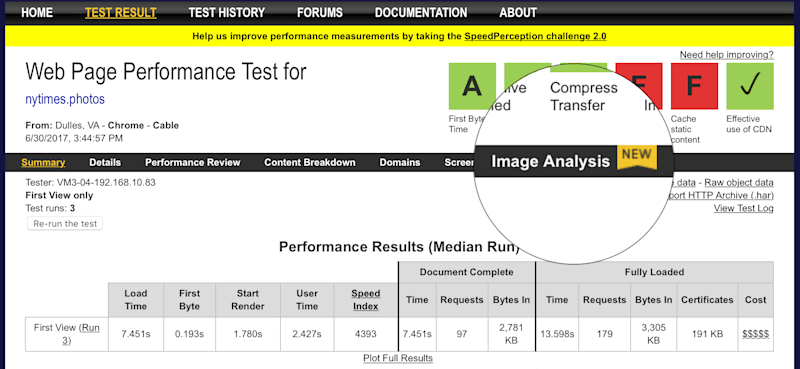Viewport: 800px width, 369px height.
Task: Click the Re-run the test button
Action: (x=65, y=224)
